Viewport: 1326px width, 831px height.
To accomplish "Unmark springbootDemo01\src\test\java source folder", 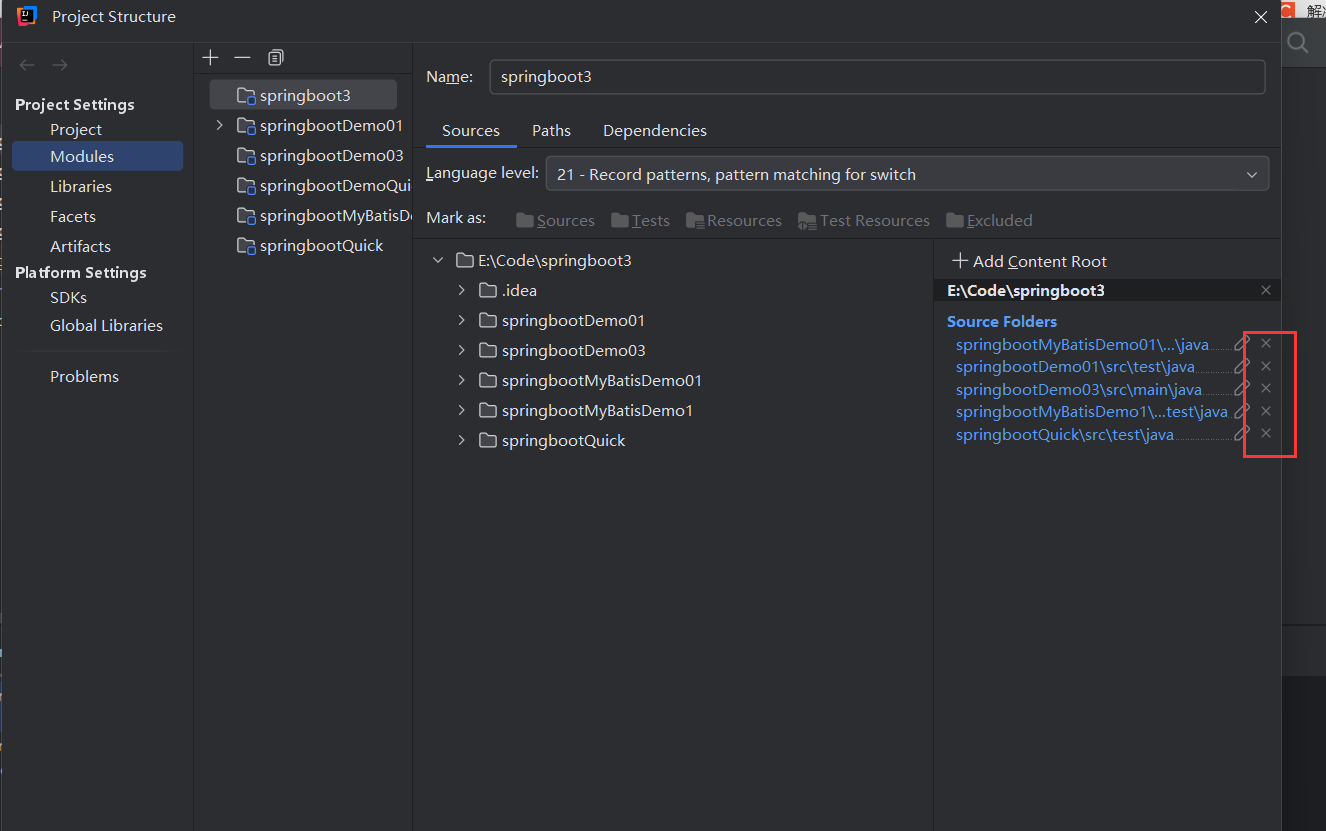I will tap(1266, 366).
